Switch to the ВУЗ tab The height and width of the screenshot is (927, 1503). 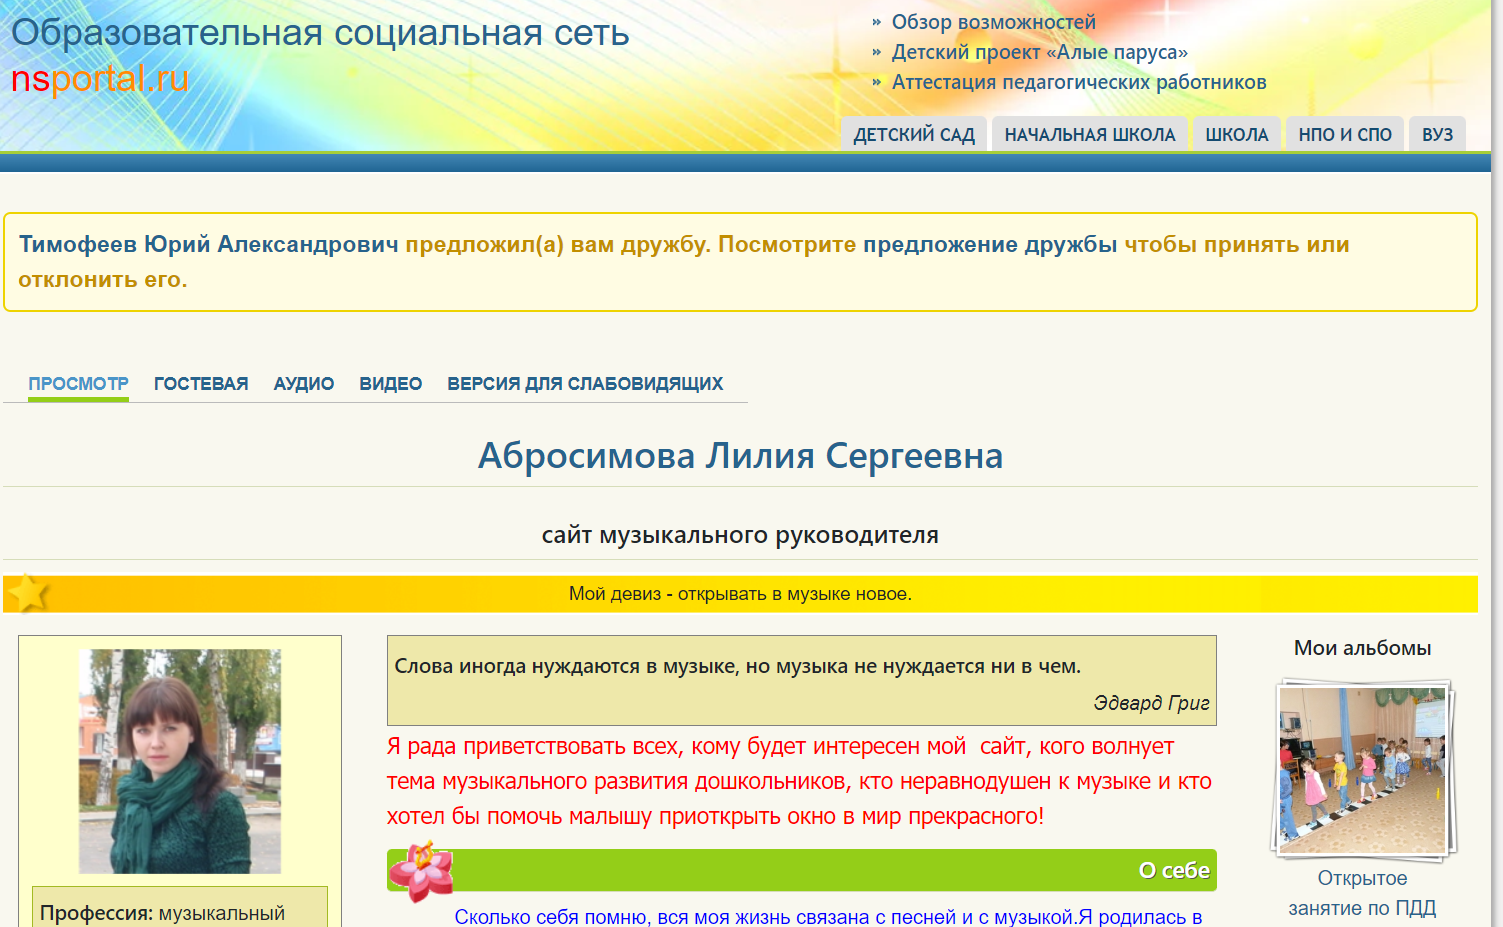click(x=1438, y=134)
